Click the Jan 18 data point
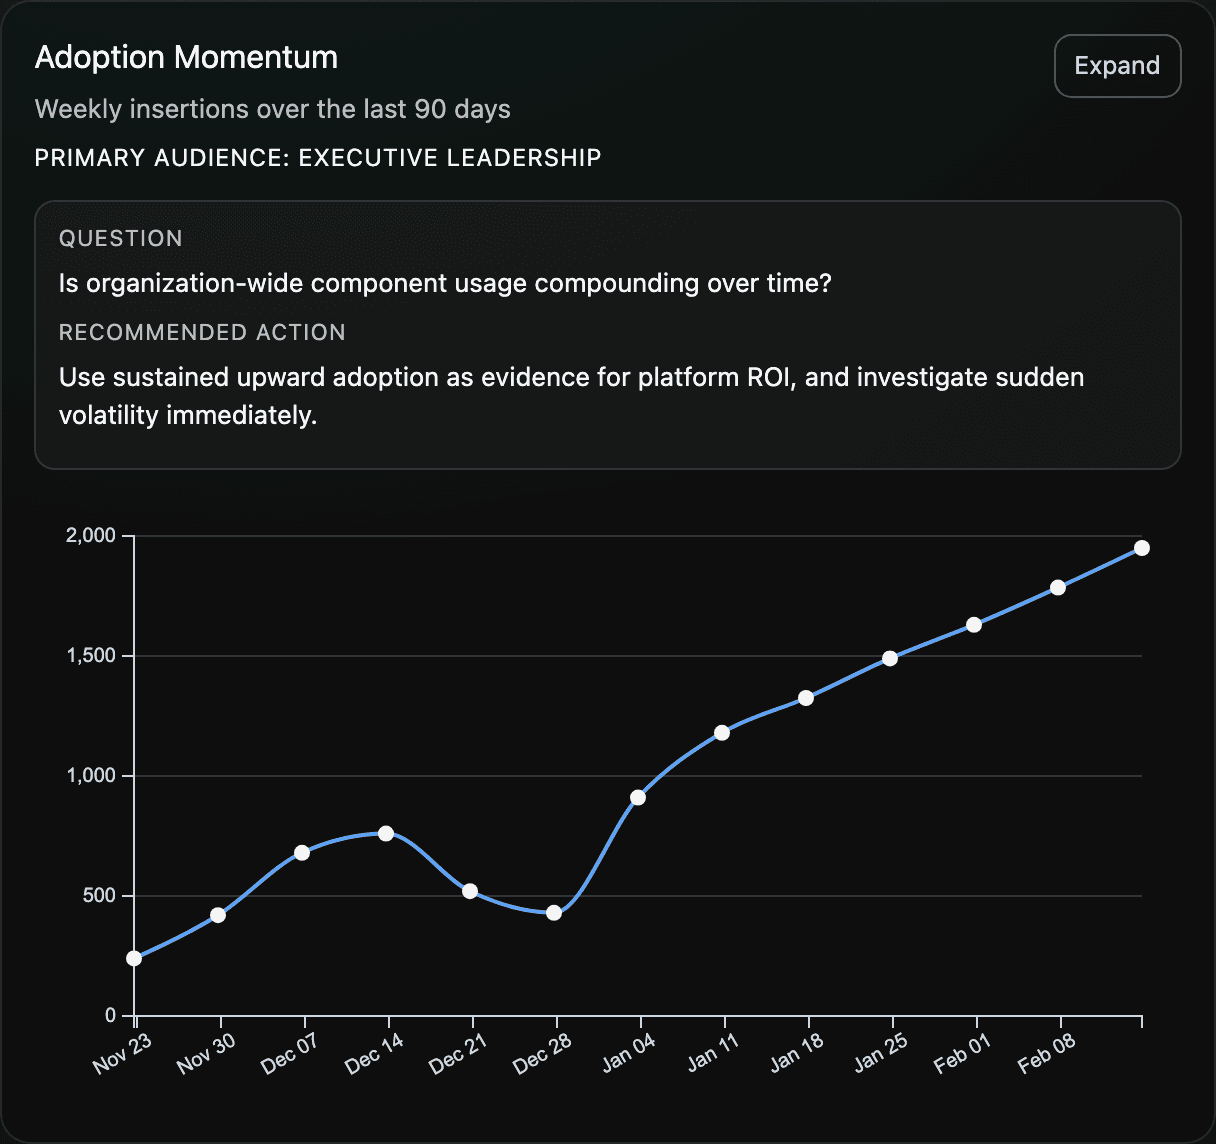 point(806,697)
